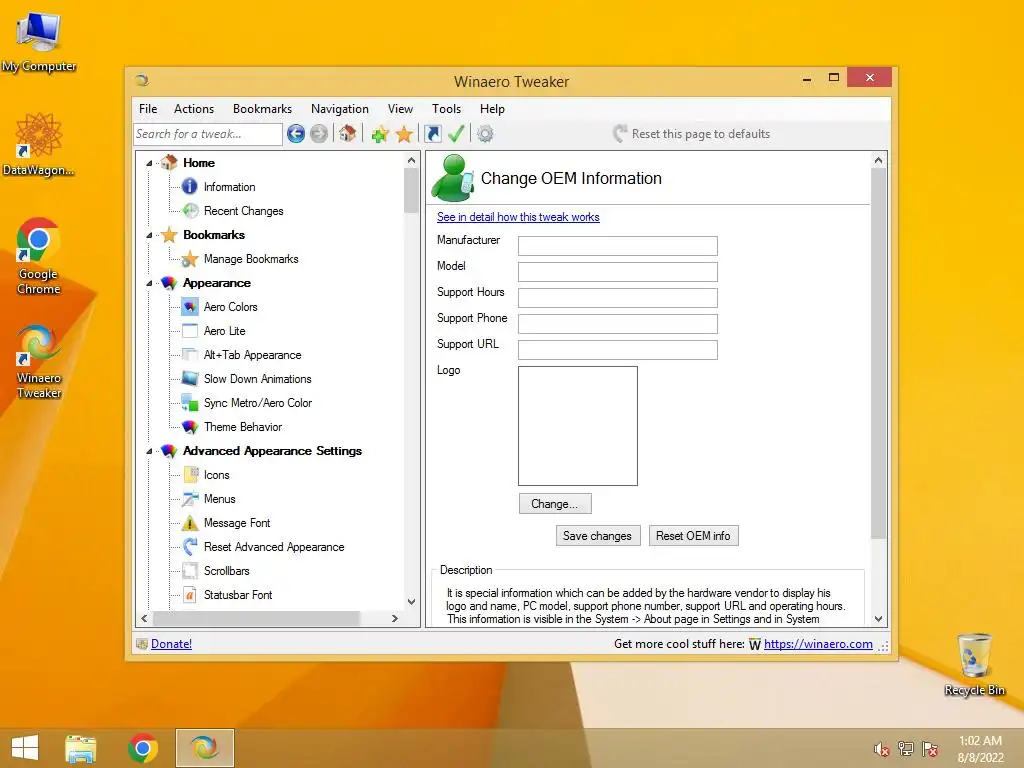This screenshot has width=1024, height=768.
Task: Click the muted volume tray icon
Action: [882, 749]
